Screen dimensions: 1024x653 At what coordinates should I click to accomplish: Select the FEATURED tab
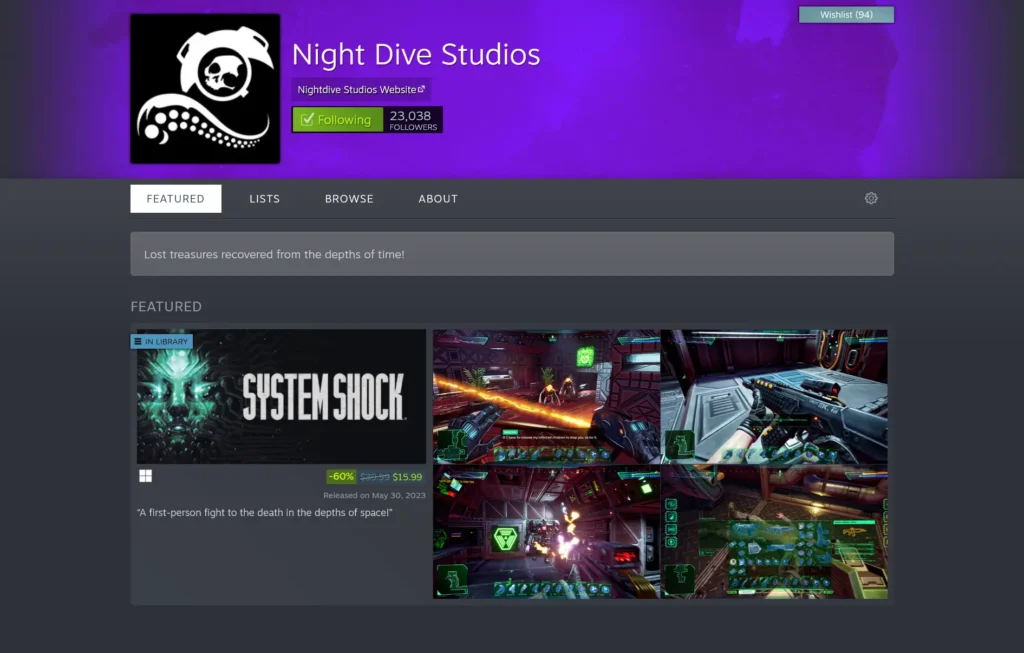[x=176, y=199]
